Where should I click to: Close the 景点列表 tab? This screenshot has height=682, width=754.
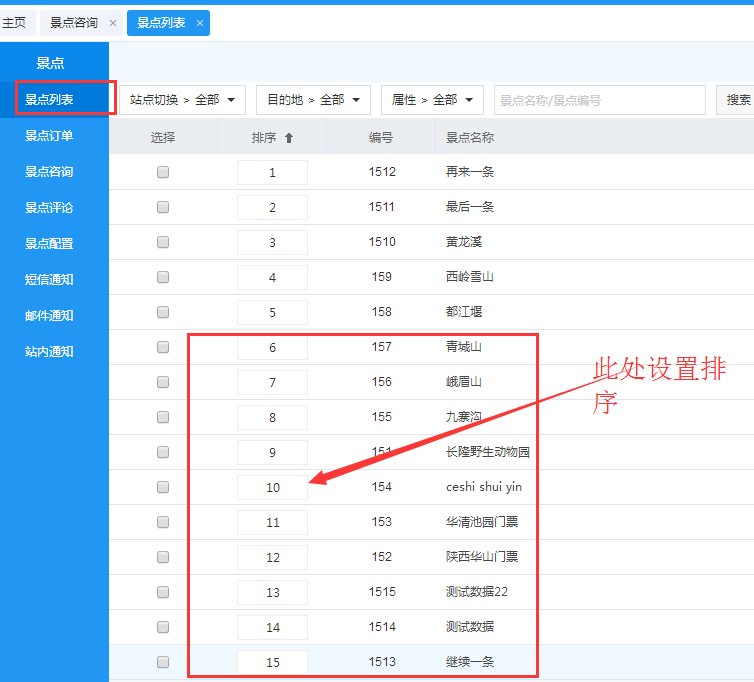coord(200,23)
